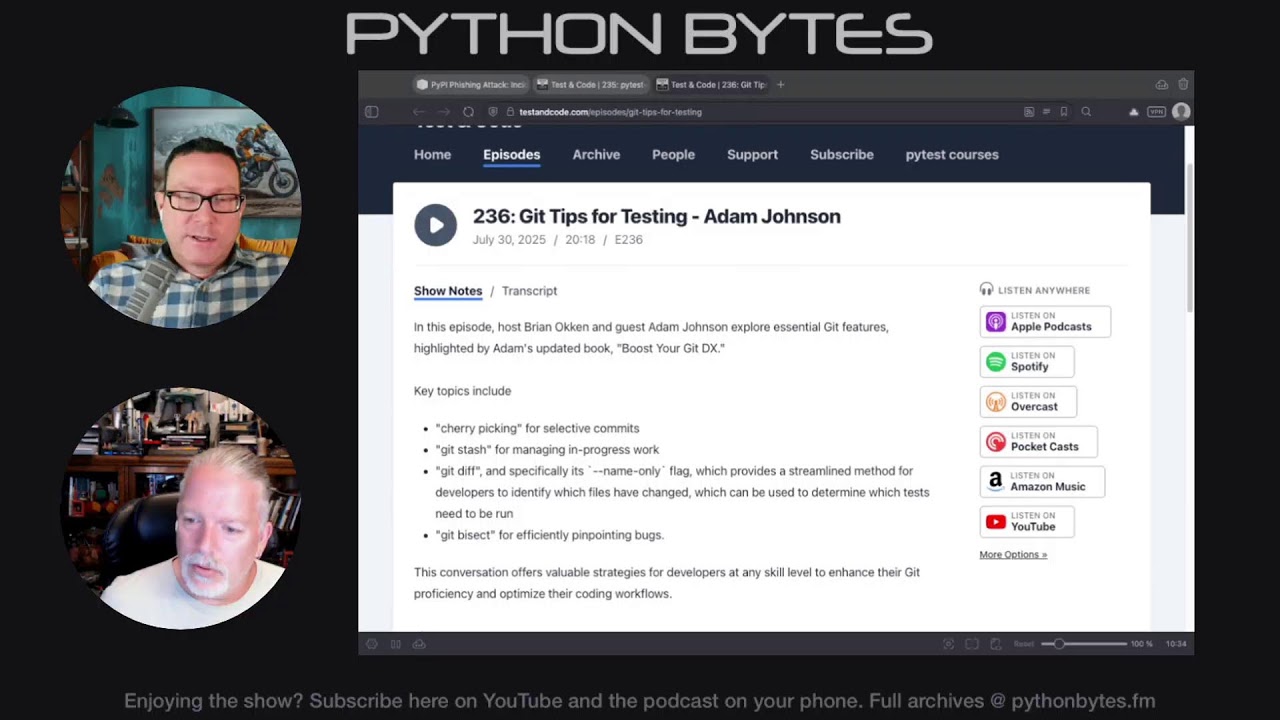Listen on YouTube
Image resolution: width=1280 pixels, height=720 pixels.
tap(1027, 521)
